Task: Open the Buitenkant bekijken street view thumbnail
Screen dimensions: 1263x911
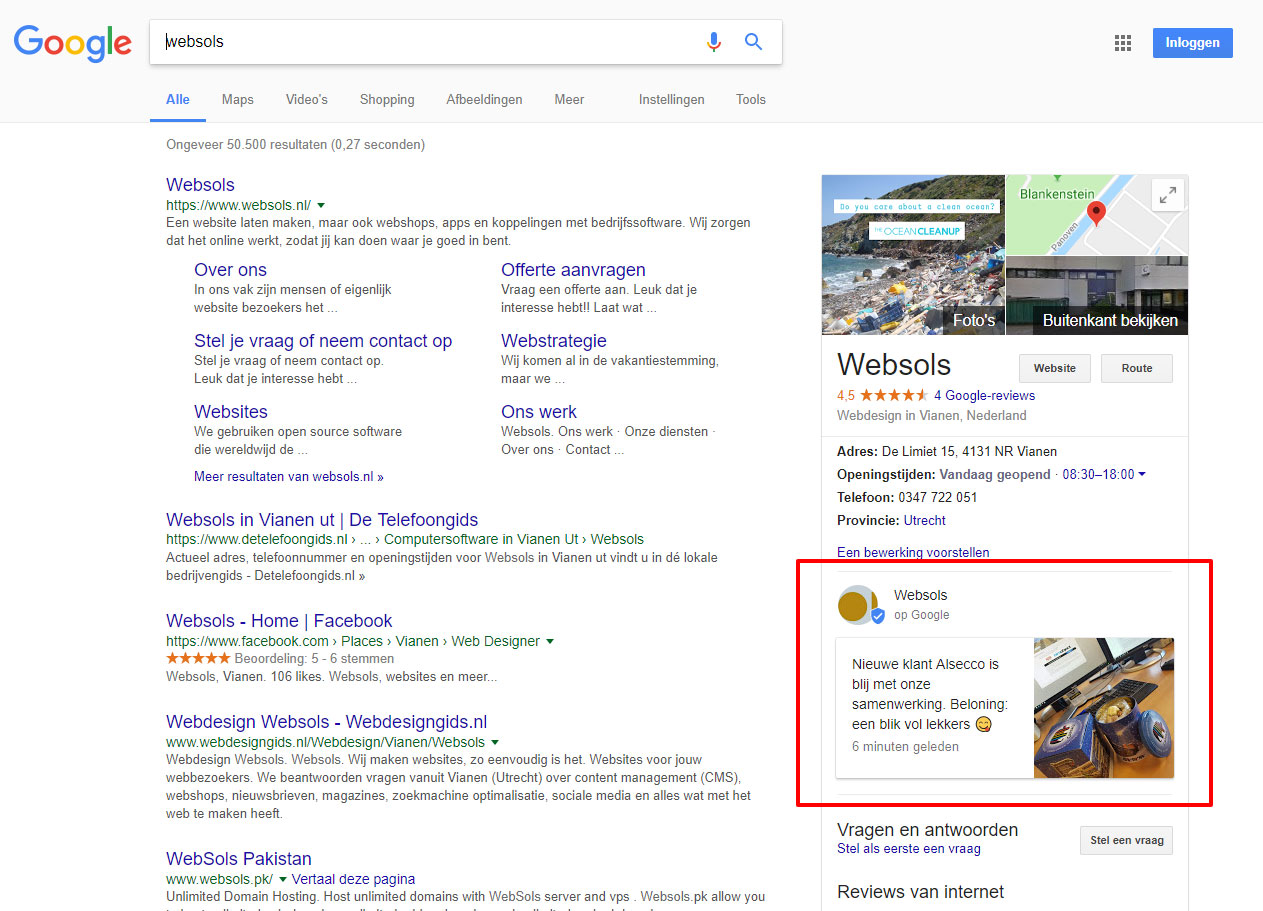Action: (x=1097, y=296)
